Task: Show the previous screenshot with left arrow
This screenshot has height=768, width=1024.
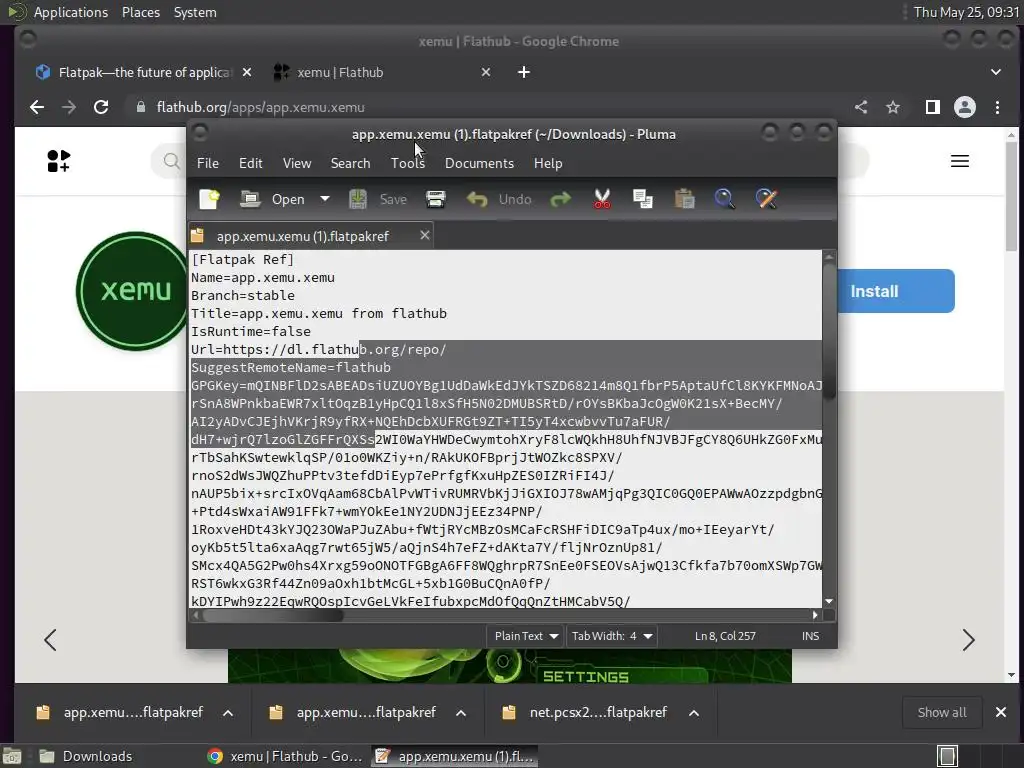Action: 50,640
